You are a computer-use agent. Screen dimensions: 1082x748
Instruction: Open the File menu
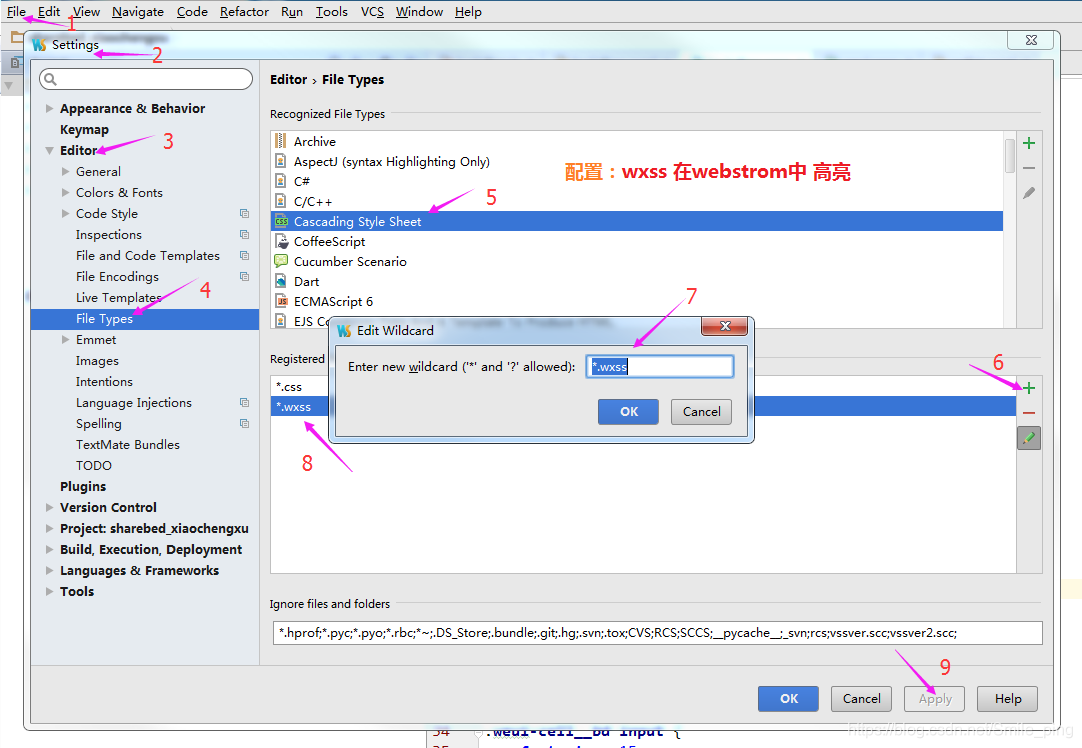point(16,12)
